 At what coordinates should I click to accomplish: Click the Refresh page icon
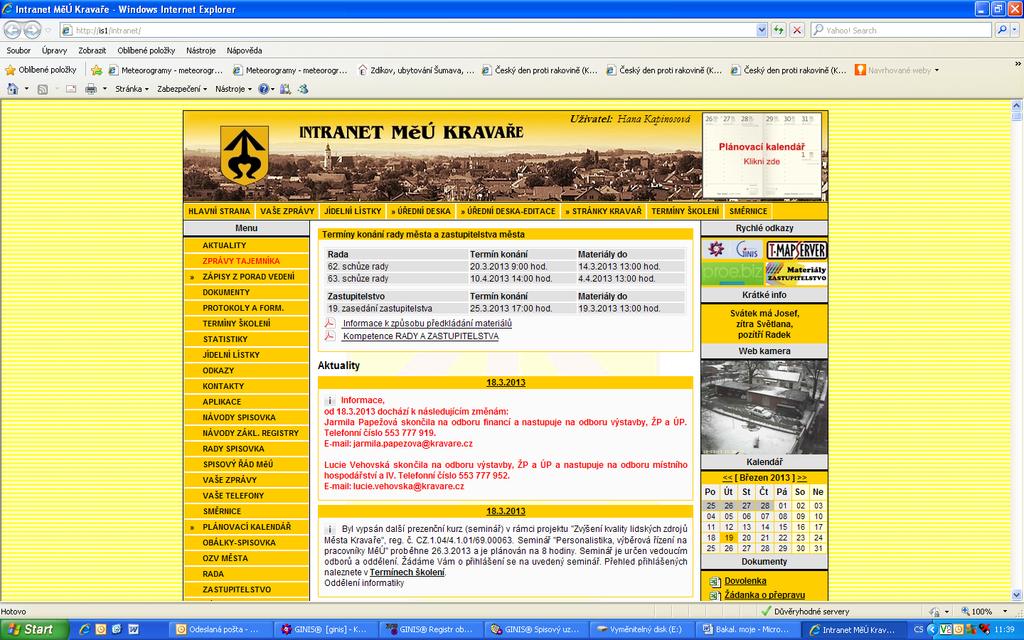coord(778,30)
